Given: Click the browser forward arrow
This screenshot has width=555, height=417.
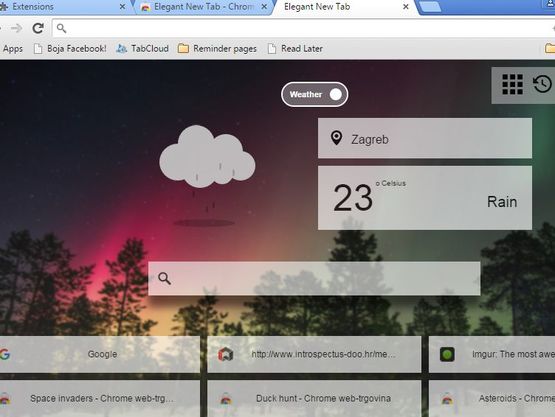Looking at the screenshot, I should 16,28.
